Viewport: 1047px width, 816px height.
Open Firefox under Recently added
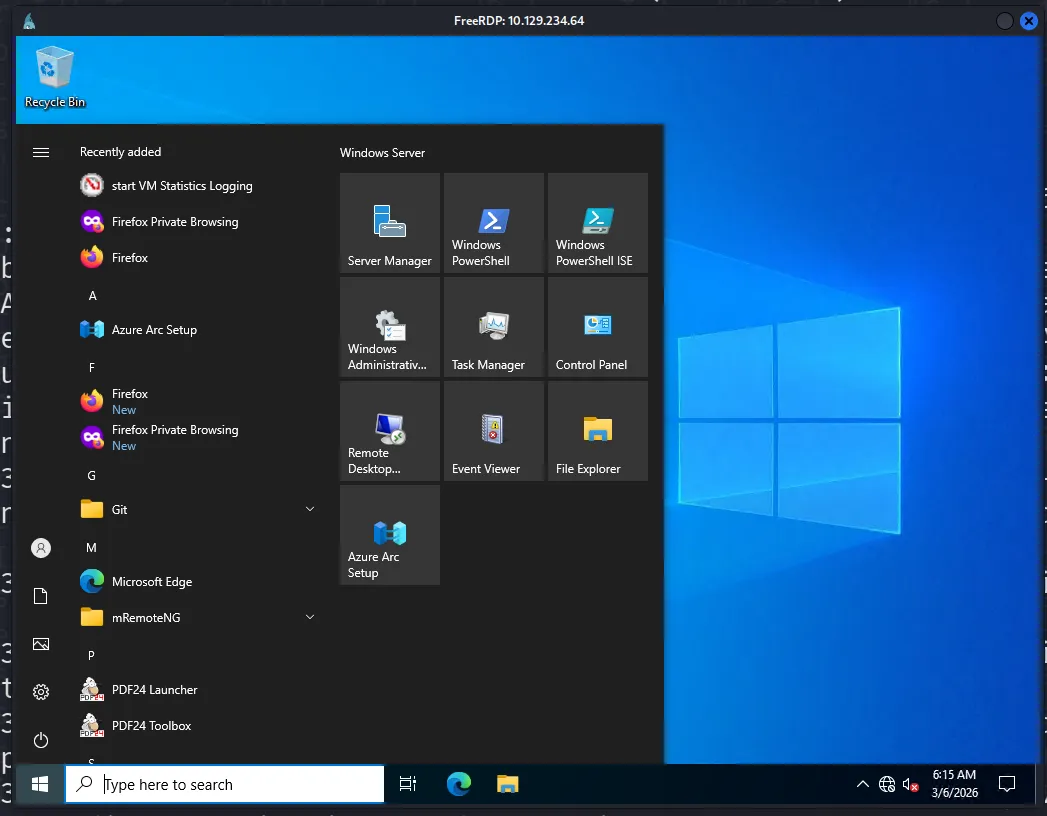(197, 258)
